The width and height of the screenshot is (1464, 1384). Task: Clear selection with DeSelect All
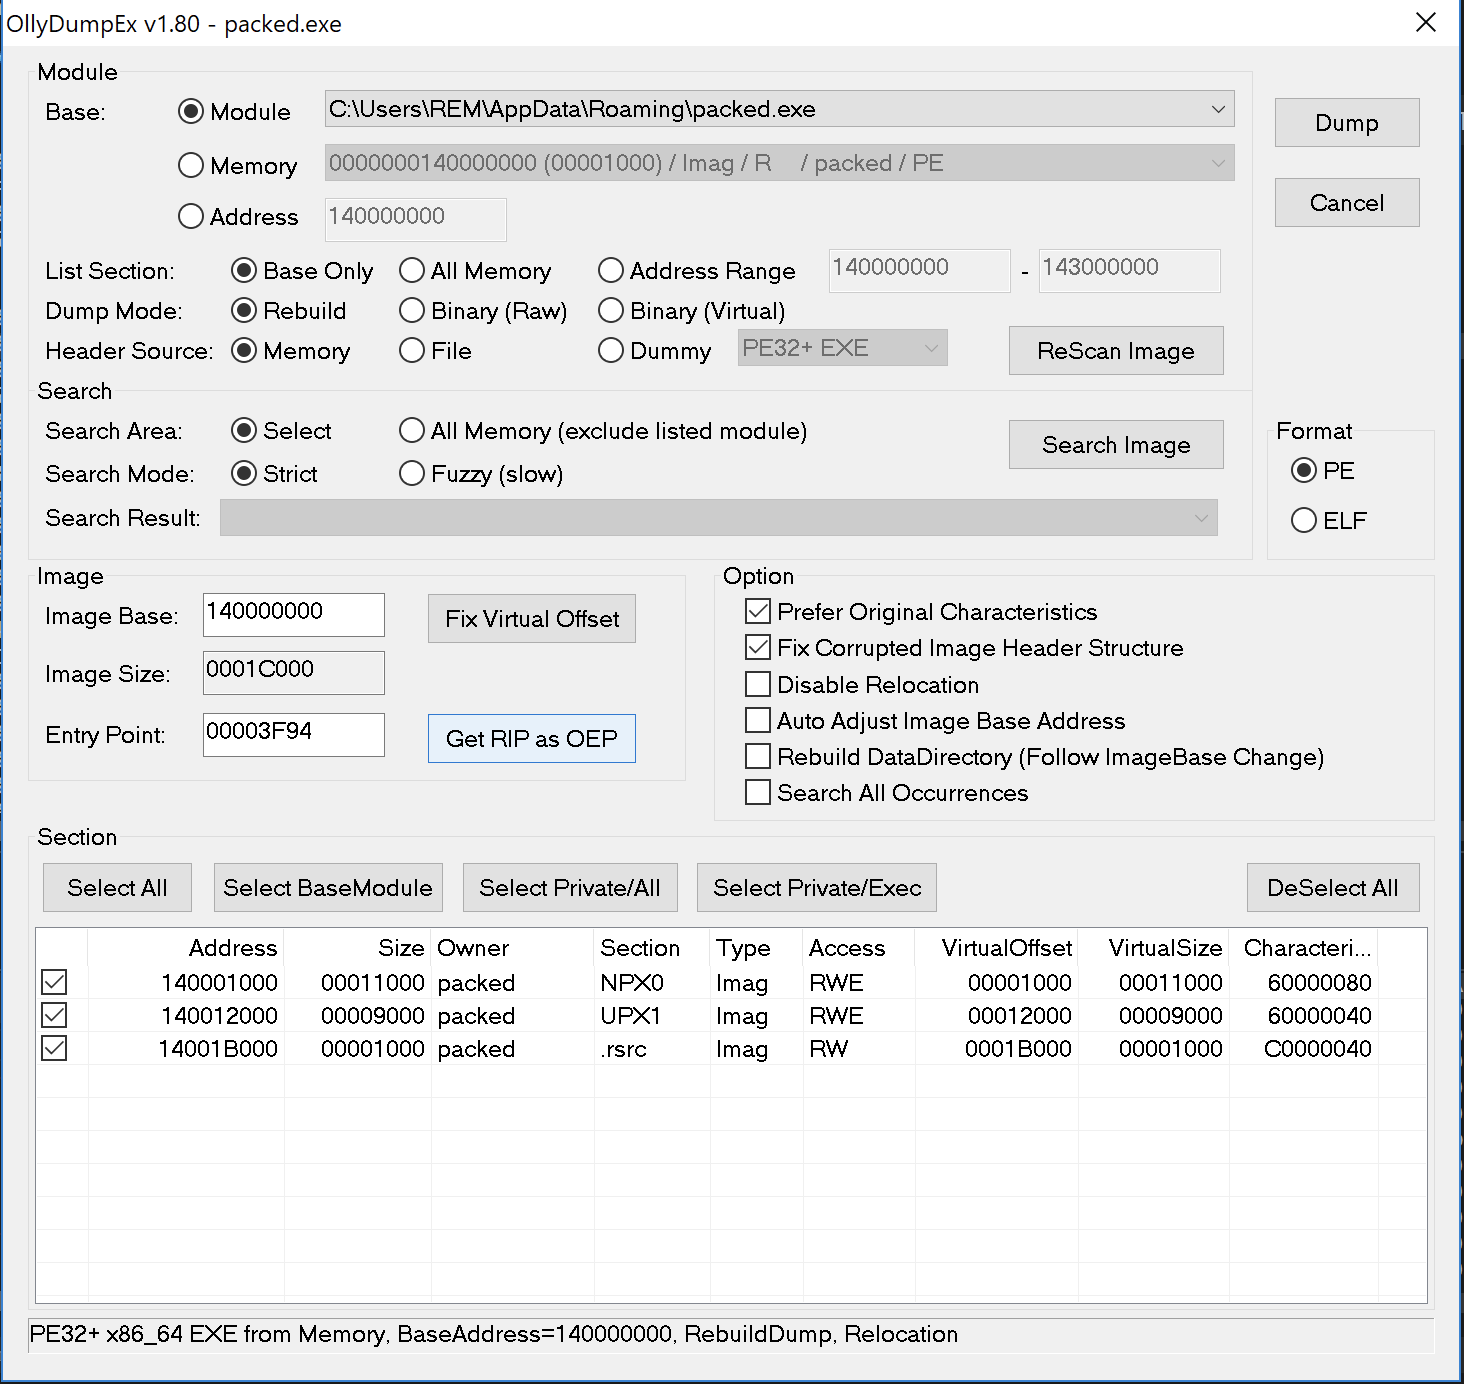pos(1333,887)
